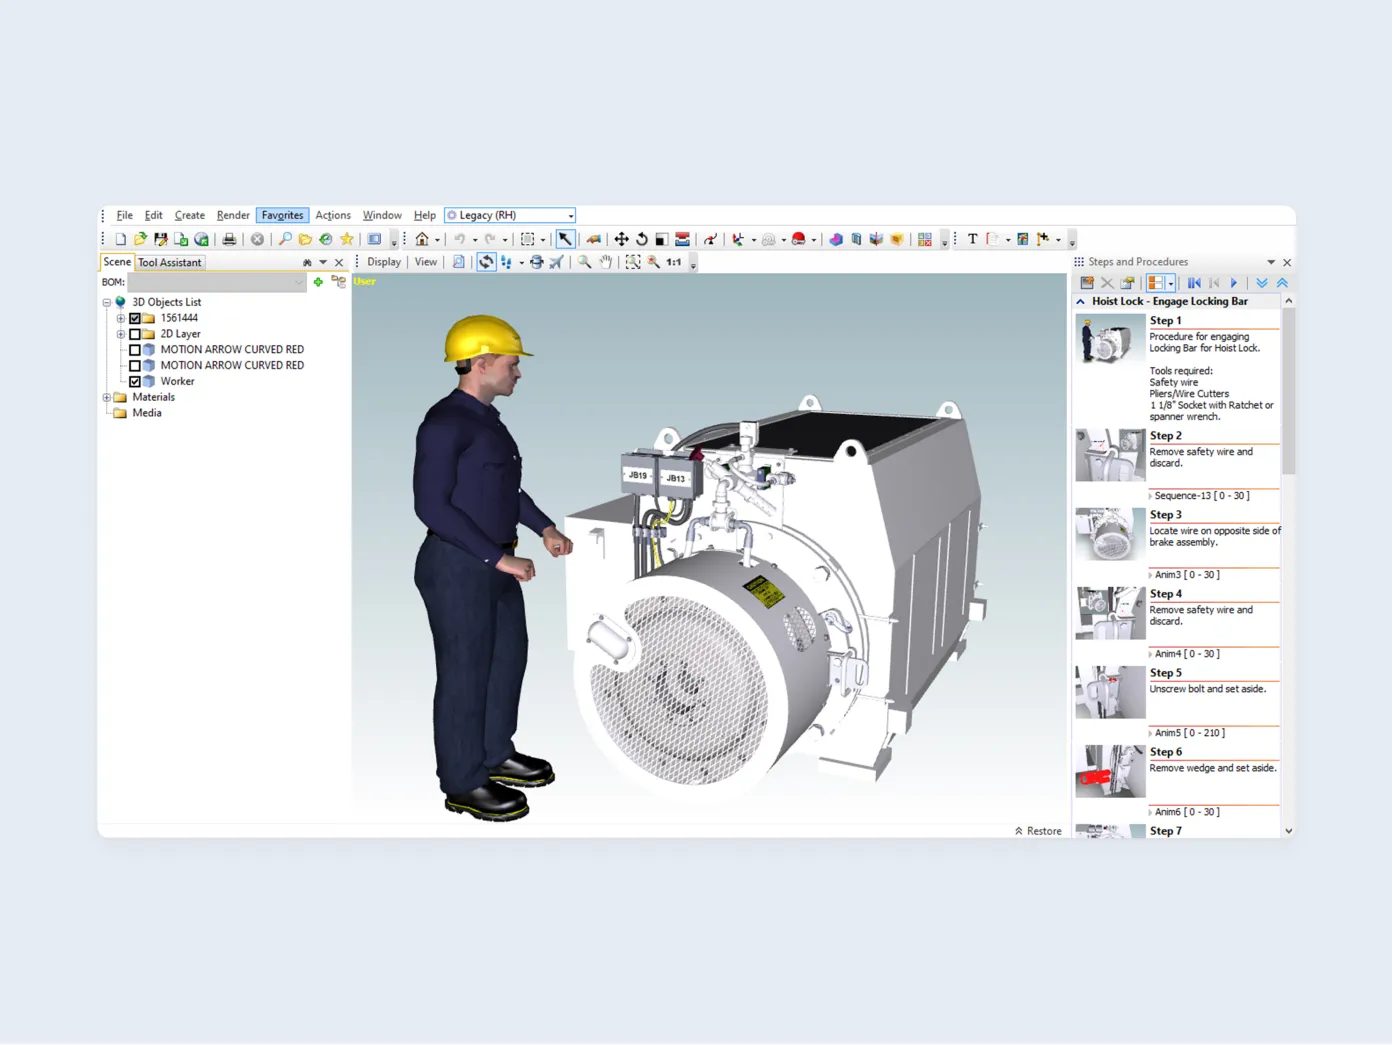
Task: Click the green plus icon next to BOM
Action: (318, 282)
